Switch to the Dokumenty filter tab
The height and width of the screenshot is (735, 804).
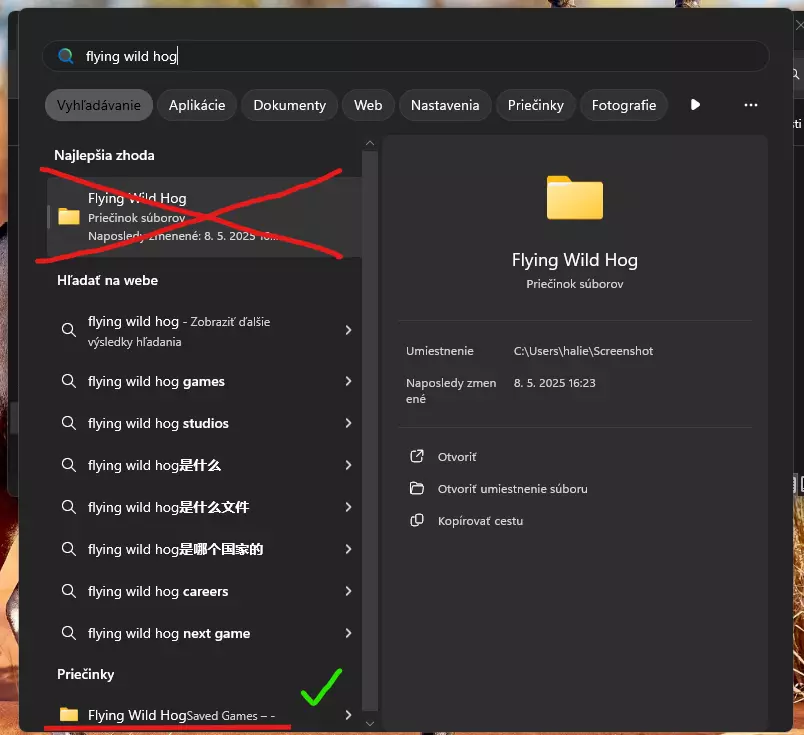pyautogui.click(x=290, y=105)
